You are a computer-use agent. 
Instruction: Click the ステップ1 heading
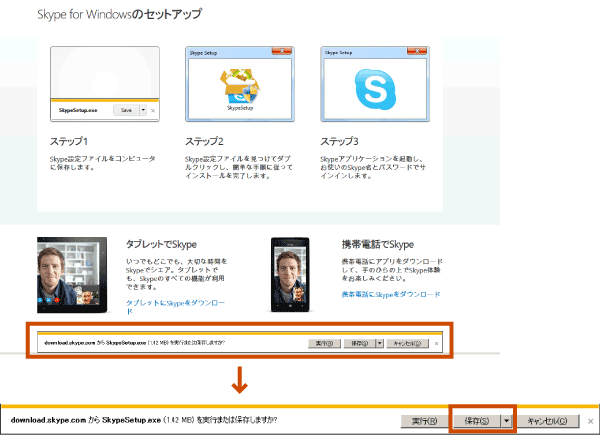click(69, 141)
